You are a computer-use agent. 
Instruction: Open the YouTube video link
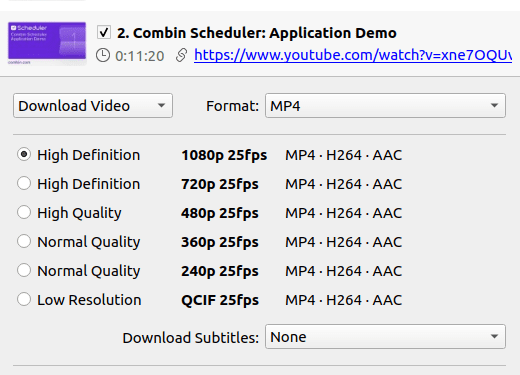point(353,55)
